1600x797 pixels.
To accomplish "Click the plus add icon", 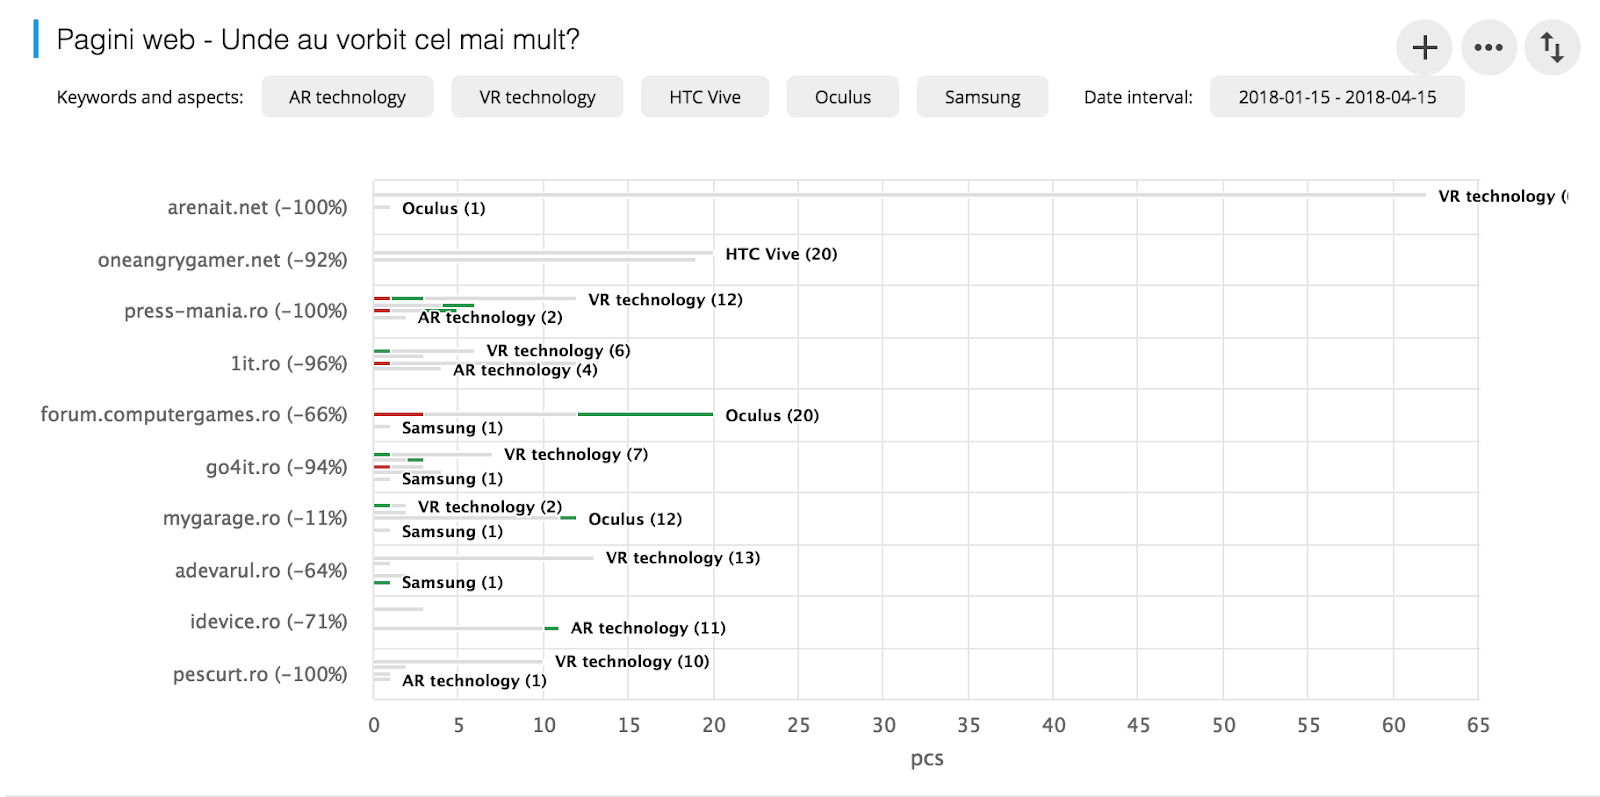I will pyautogui.click(x=1424, y=47).
